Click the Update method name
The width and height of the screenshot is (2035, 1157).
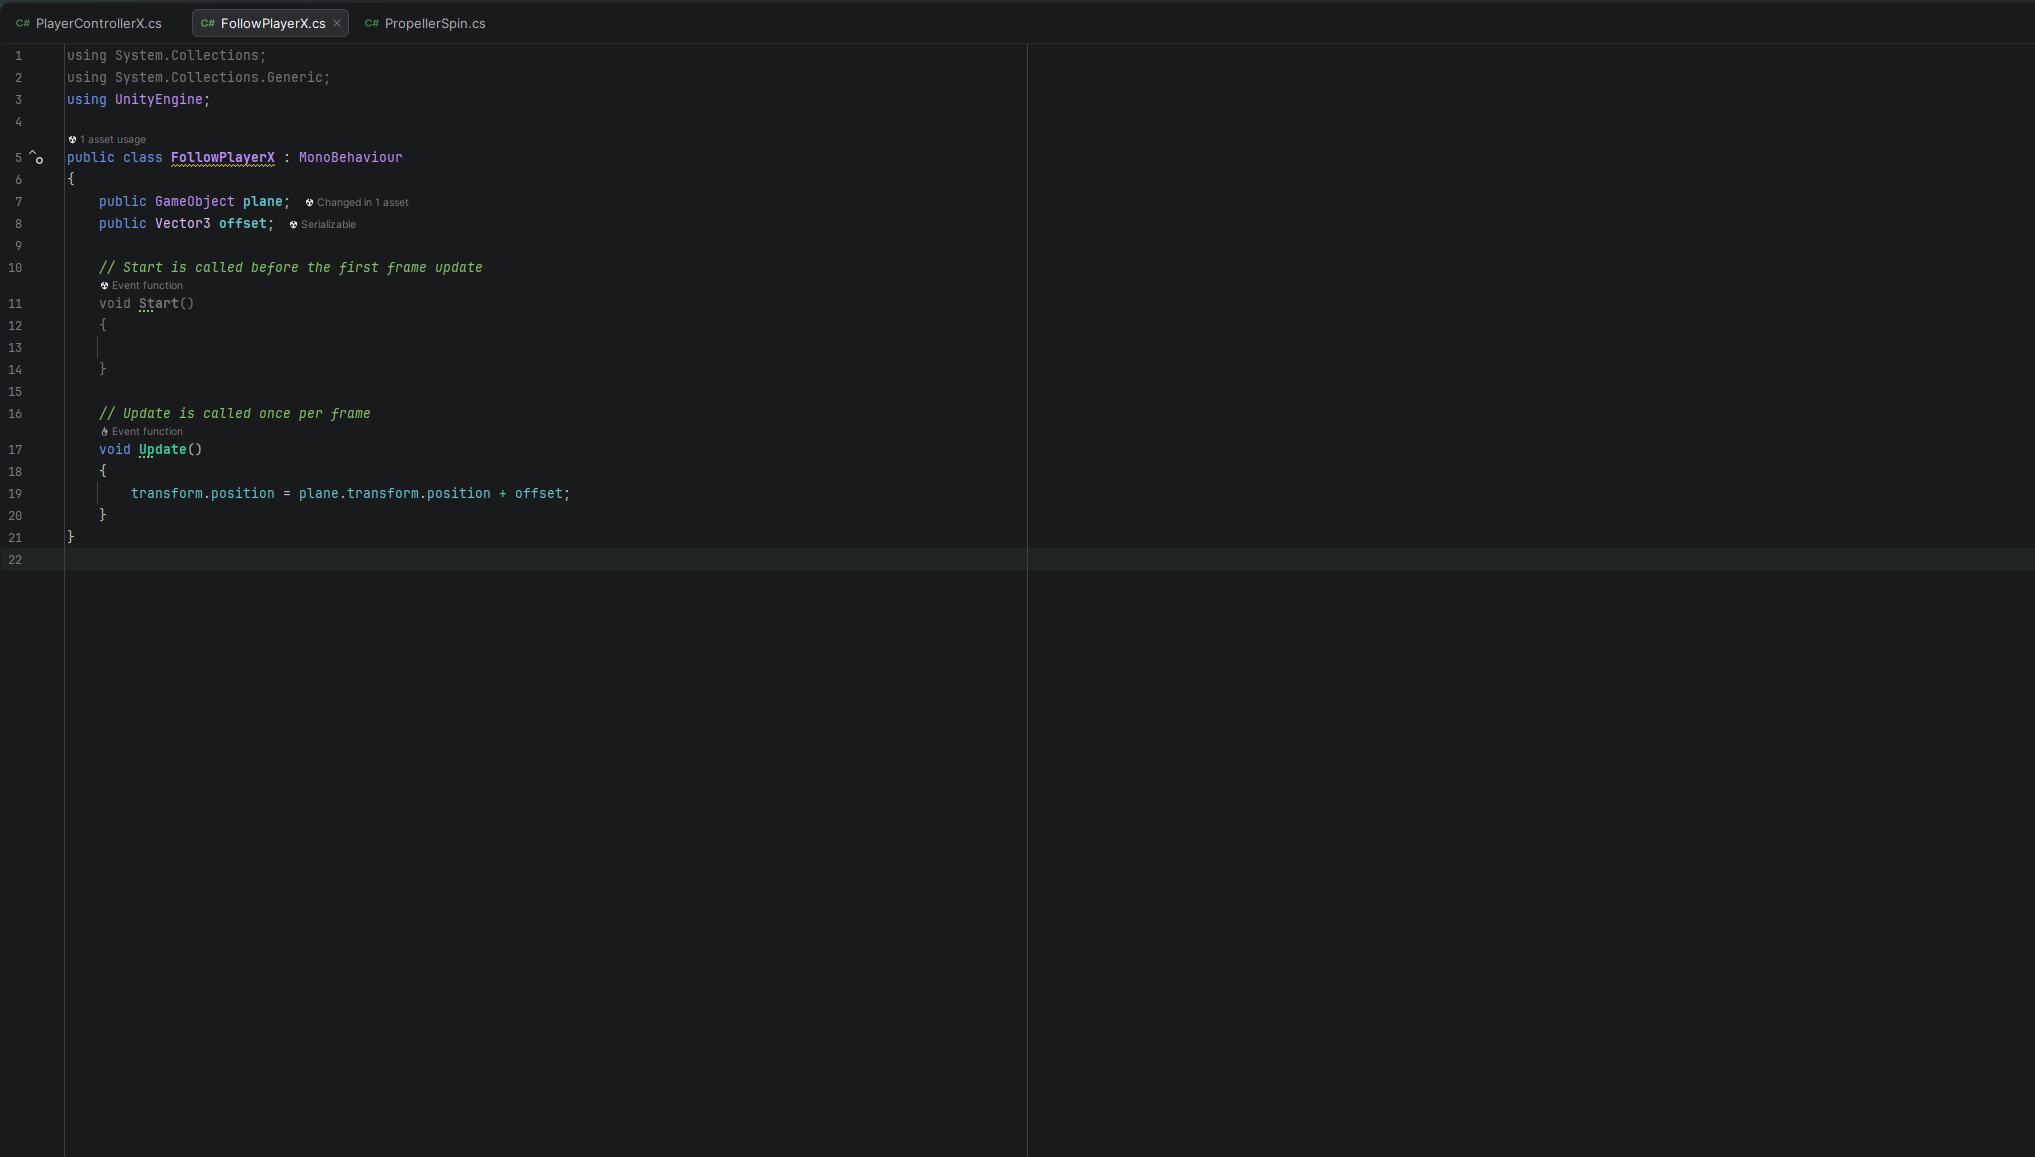click(x=162, y=449)
